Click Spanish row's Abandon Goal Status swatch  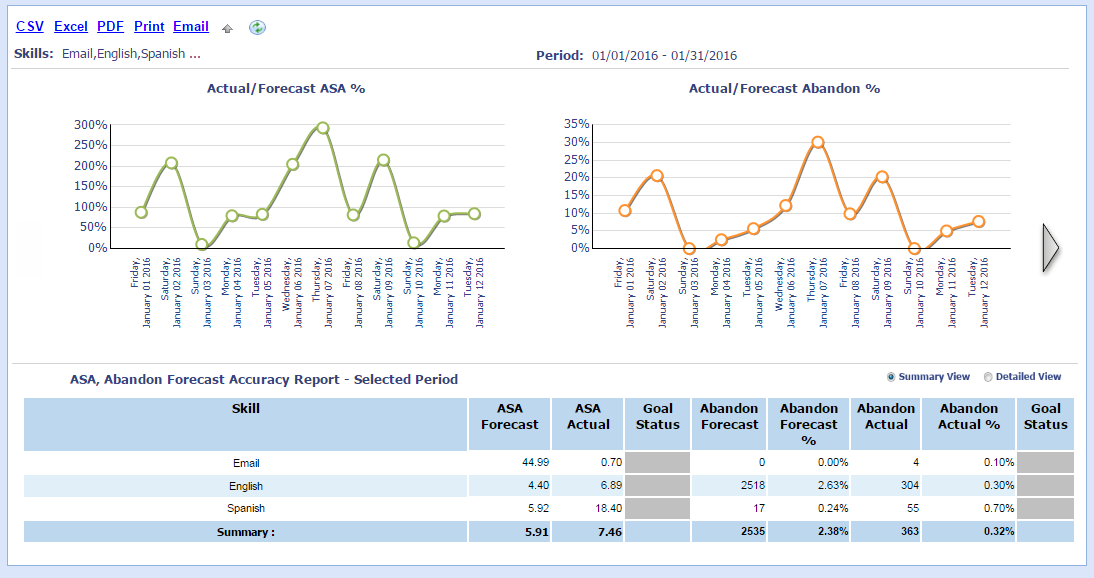1045,509
